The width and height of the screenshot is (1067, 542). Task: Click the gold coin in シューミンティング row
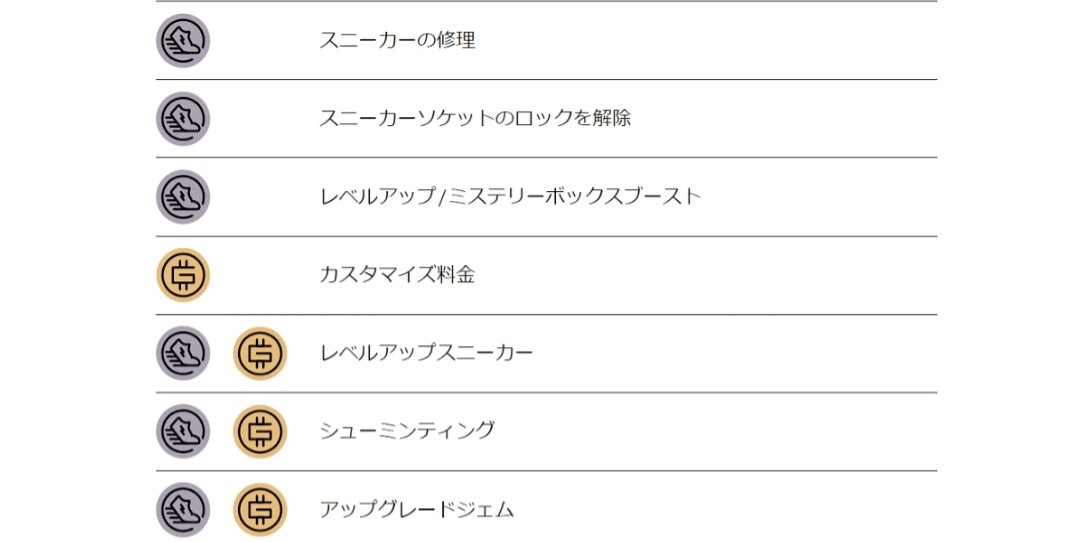(x=260, y=431)
